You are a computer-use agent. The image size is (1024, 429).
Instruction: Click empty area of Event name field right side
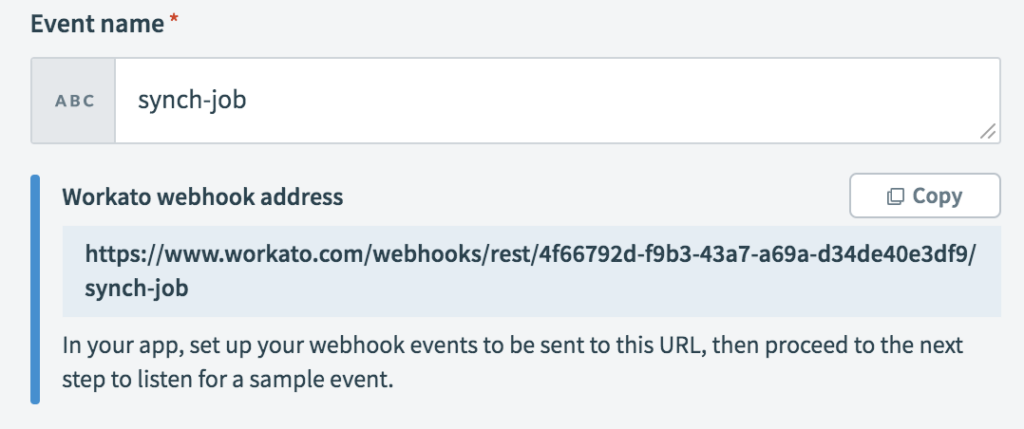point(800,101)
